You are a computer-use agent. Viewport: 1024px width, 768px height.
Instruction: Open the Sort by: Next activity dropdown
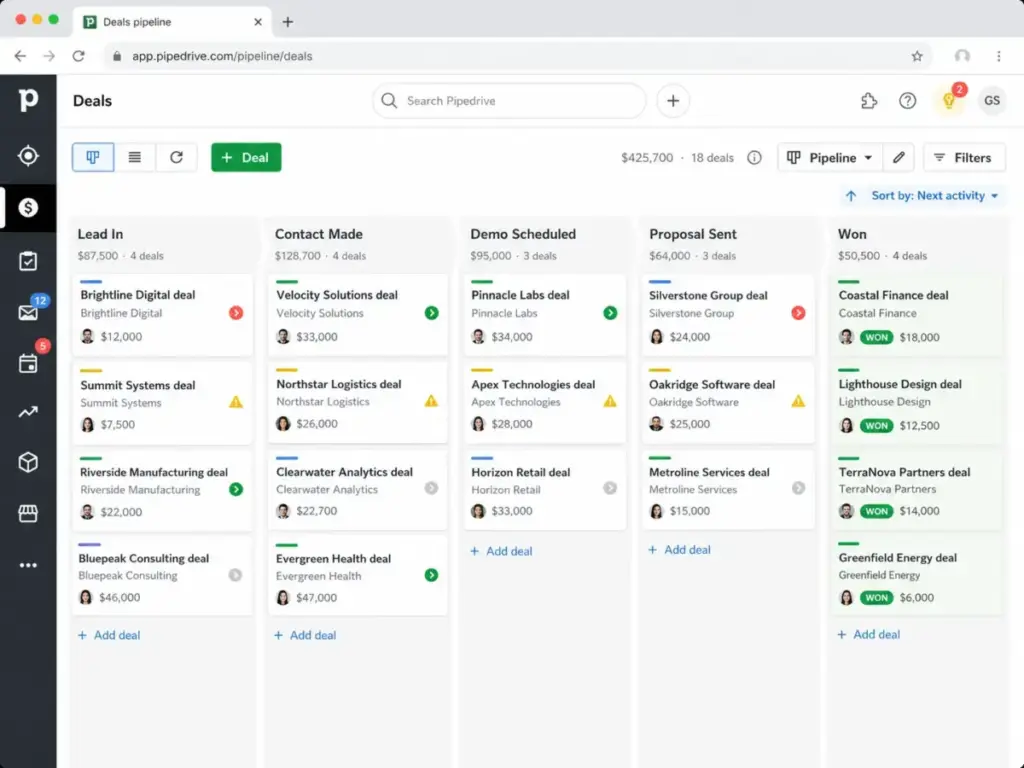pyautogui.click(x=935, y=196)
